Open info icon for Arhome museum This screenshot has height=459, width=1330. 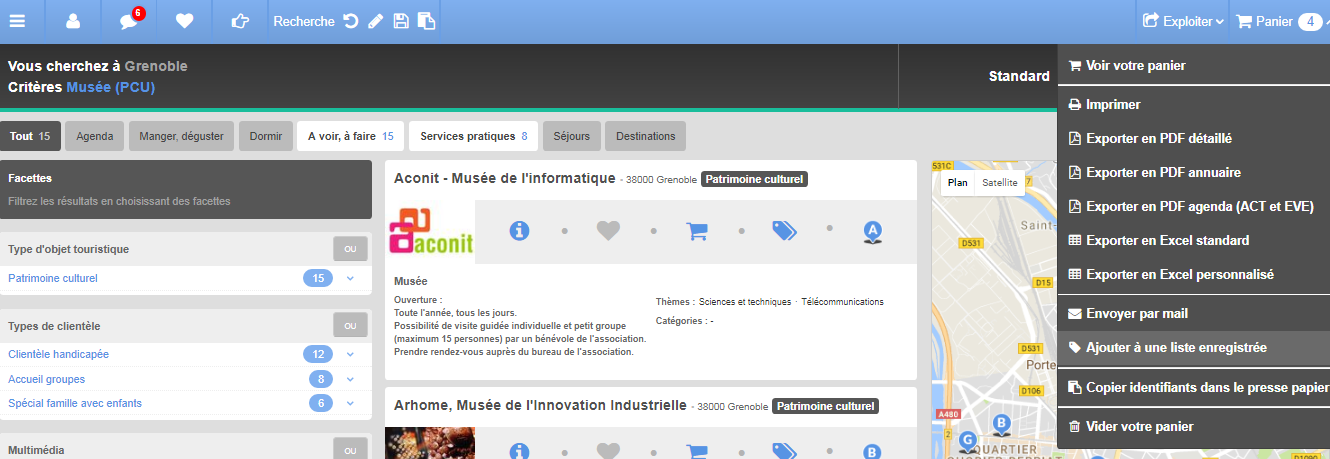point(519,451)
